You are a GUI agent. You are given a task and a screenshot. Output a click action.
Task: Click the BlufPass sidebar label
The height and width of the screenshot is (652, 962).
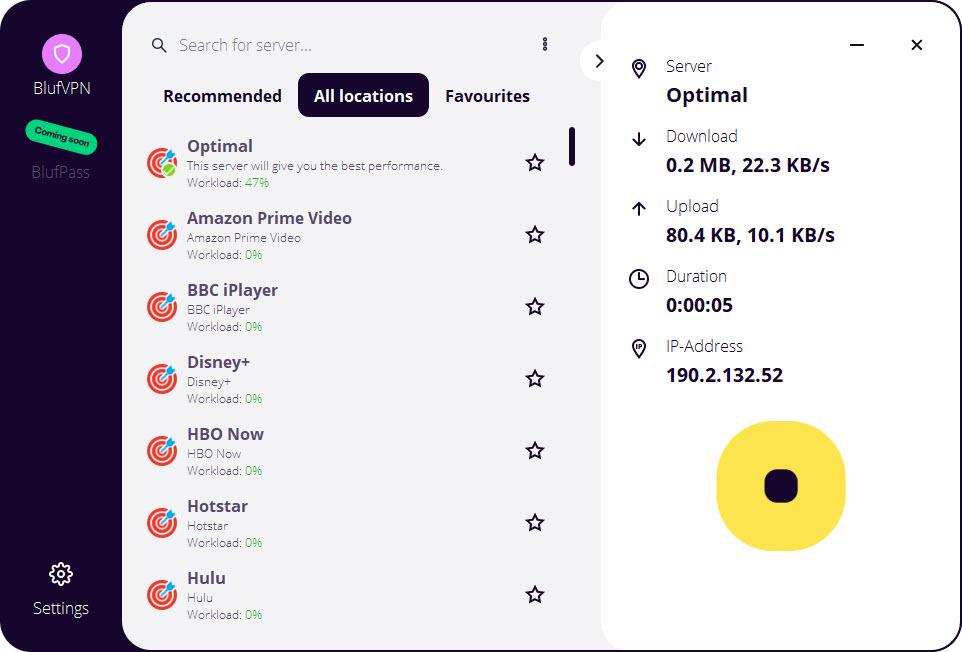point(61,172)
